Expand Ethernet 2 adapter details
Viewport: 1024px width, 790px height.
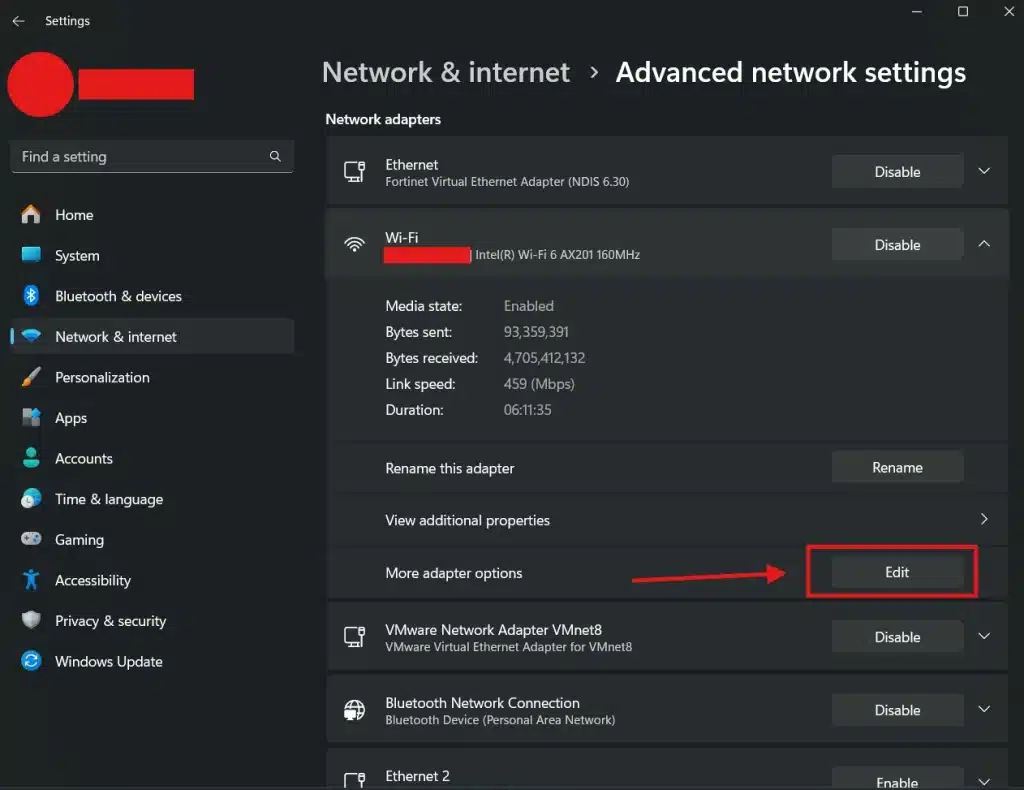tap(984, 782)
